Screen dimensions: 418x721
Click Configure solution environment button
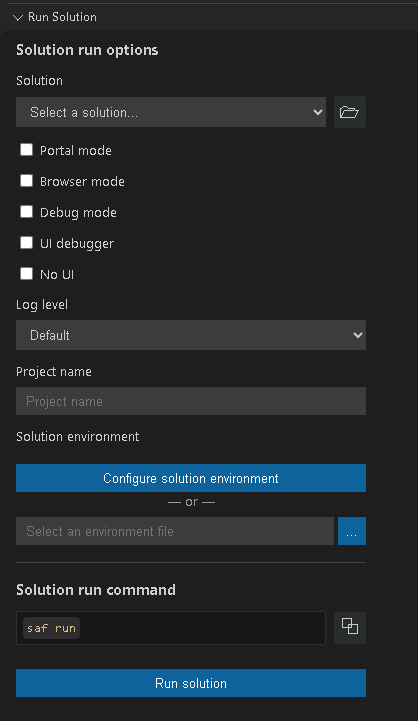click(x=191, y=478)
